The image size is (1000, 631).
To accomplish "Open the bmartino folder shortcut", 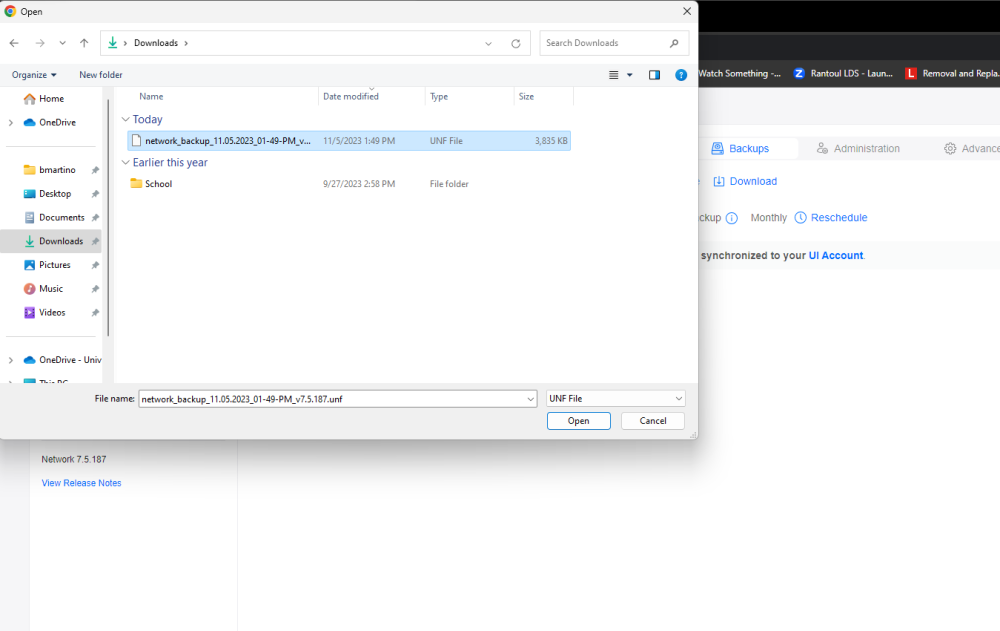I will [57, 170].
